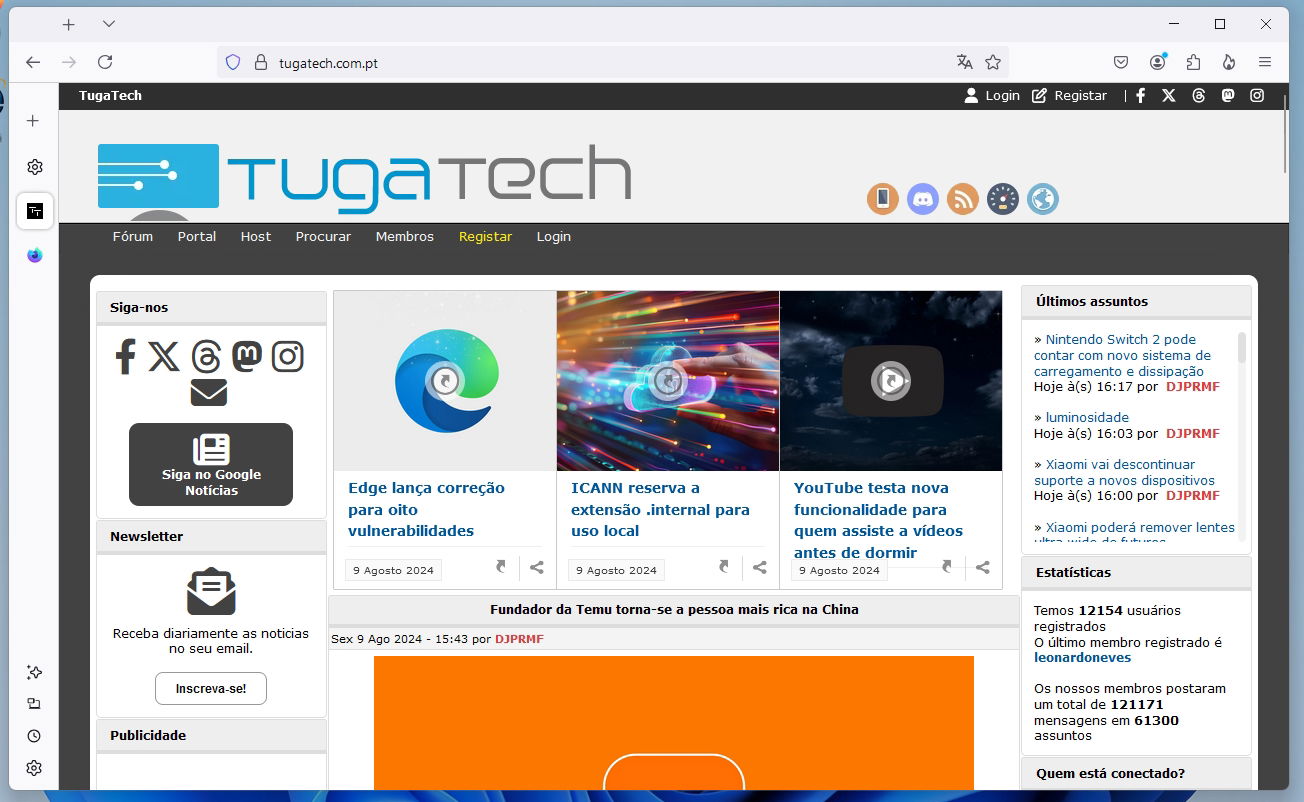This screenshot has width=1304, height=802.
Task: Click share icon under Edge article
Action: coord(537,567)
